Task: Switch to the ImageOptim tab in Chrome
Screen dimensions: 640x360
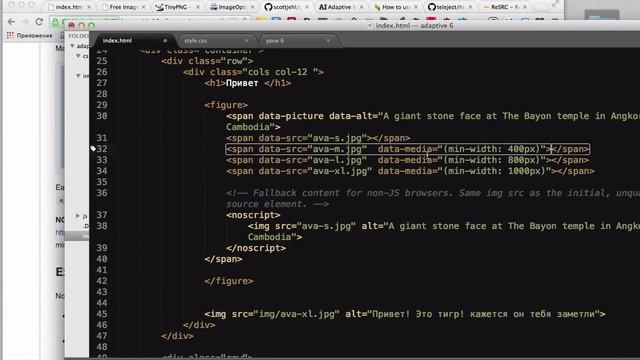Action: coord(232,7)
